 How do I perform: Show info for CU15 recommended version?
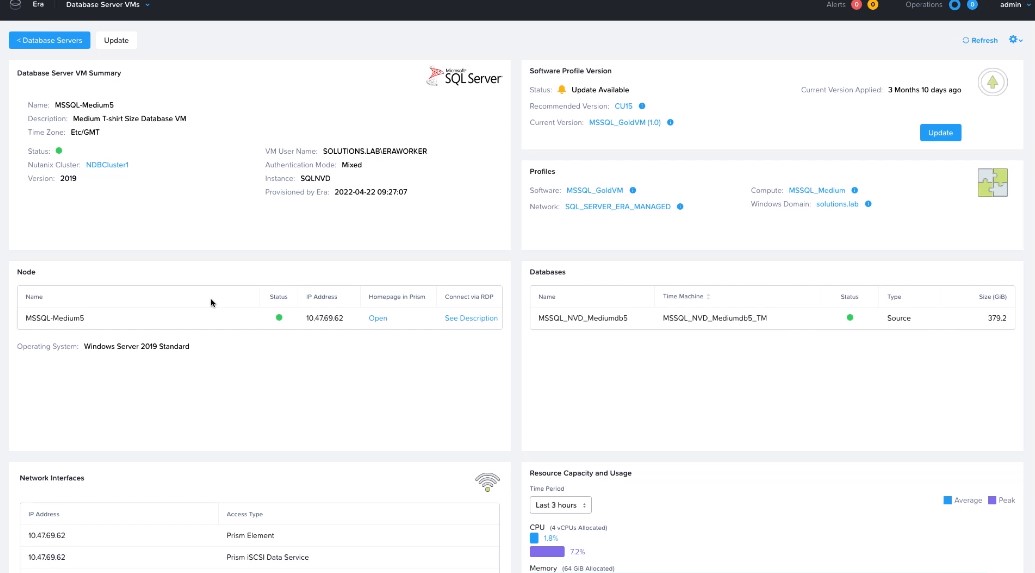click(x=642, y=106)
